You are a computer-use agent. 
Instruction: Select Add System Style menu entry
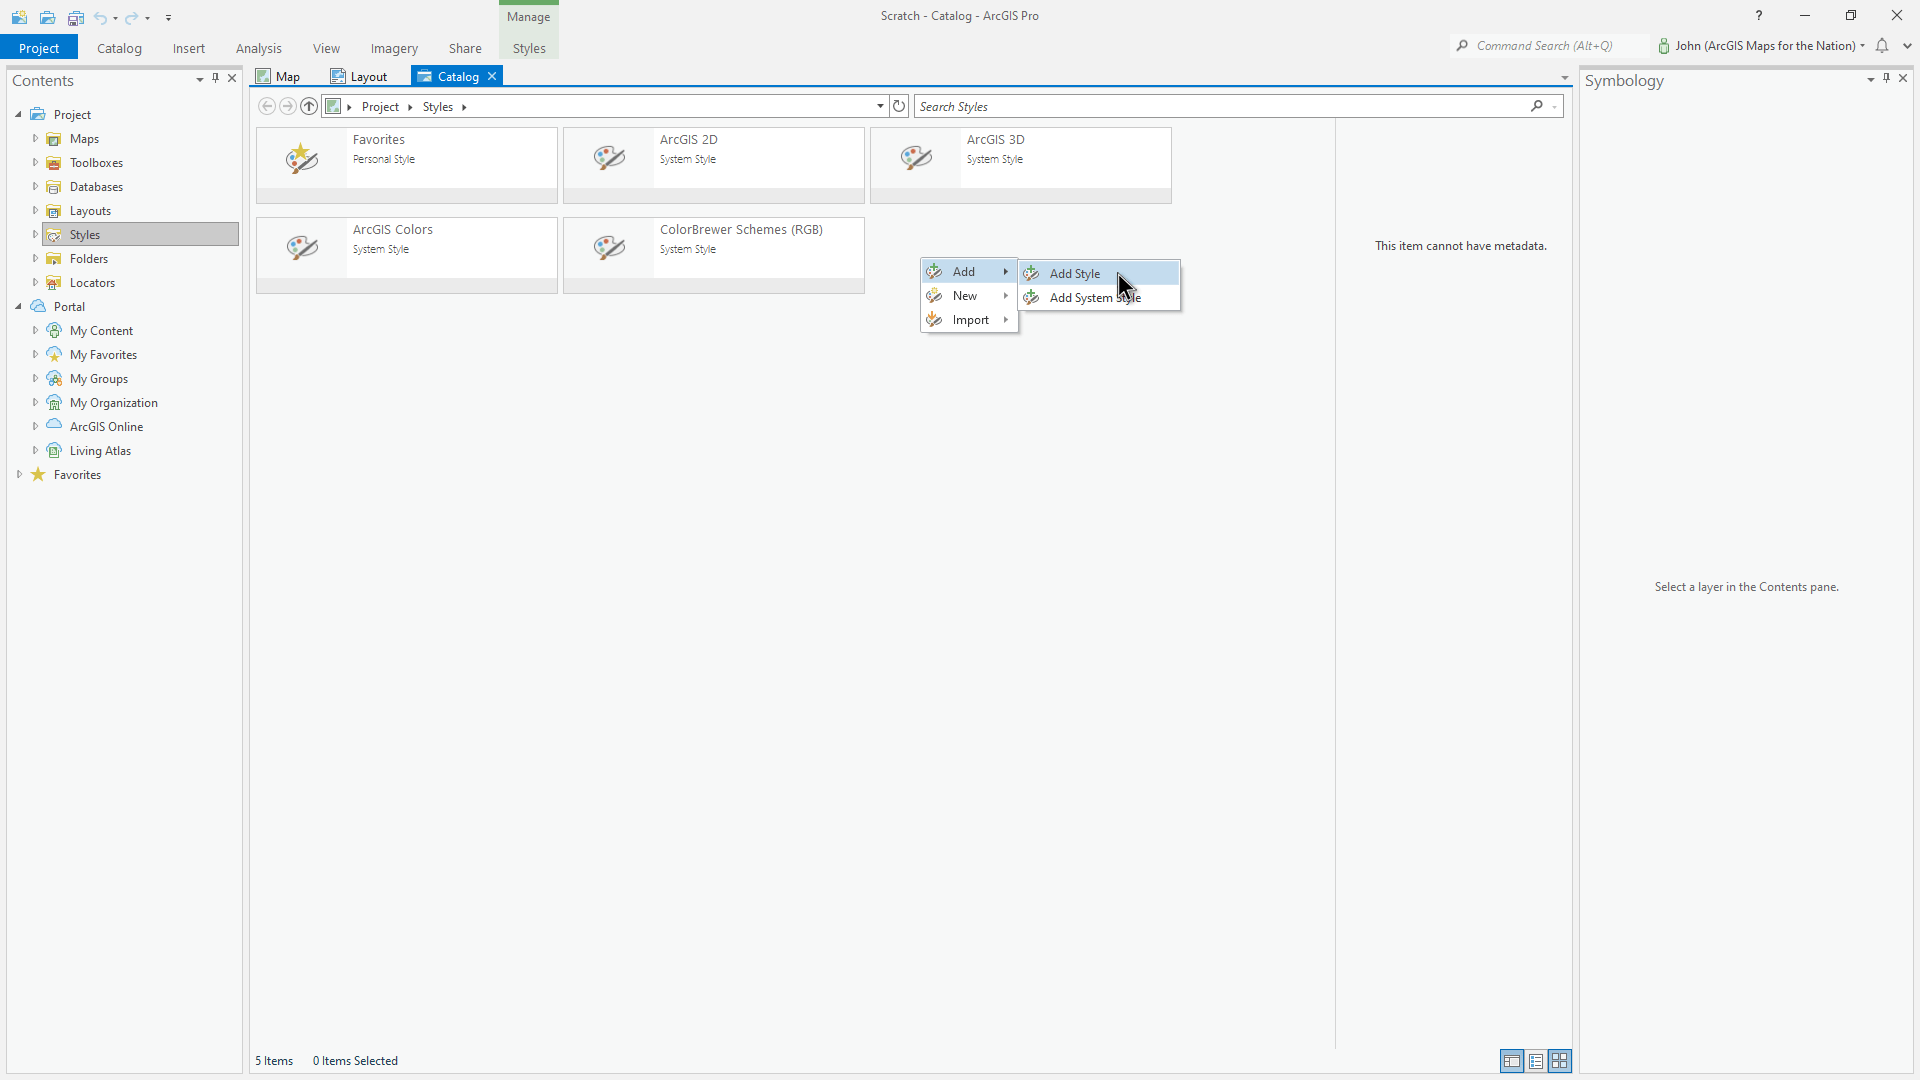(1095, 298)
